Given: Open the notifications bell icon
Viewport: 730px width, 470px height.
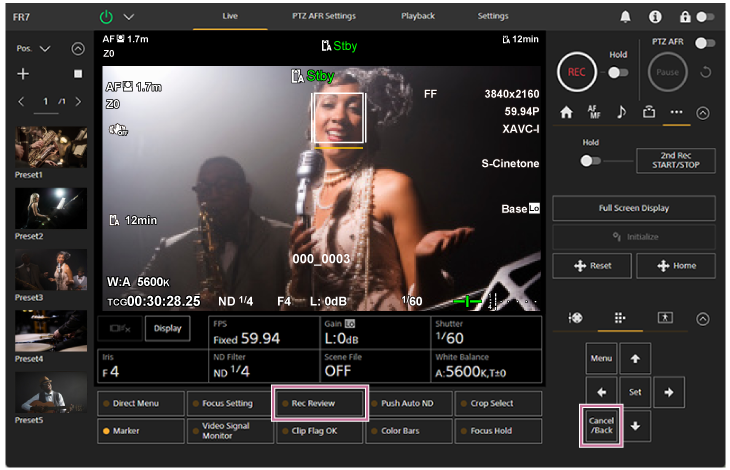Looking at the screenshot, I should click(x=626, y=17).
